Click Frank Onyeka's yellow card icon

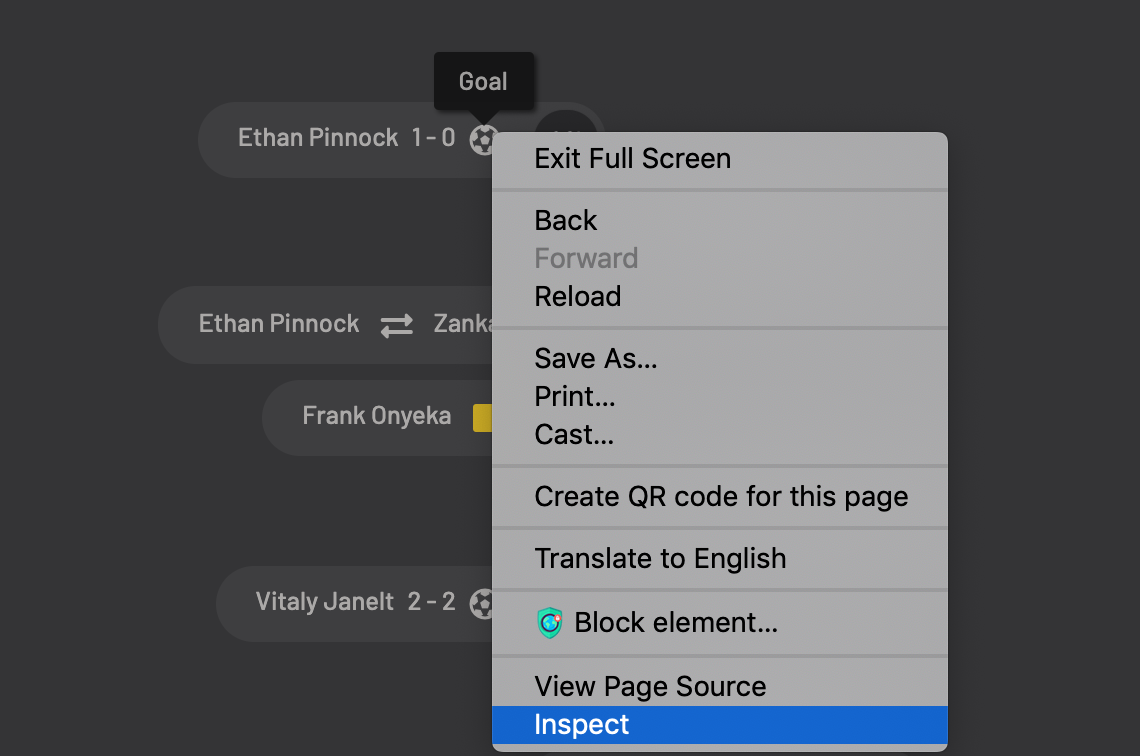pos(482,417)
